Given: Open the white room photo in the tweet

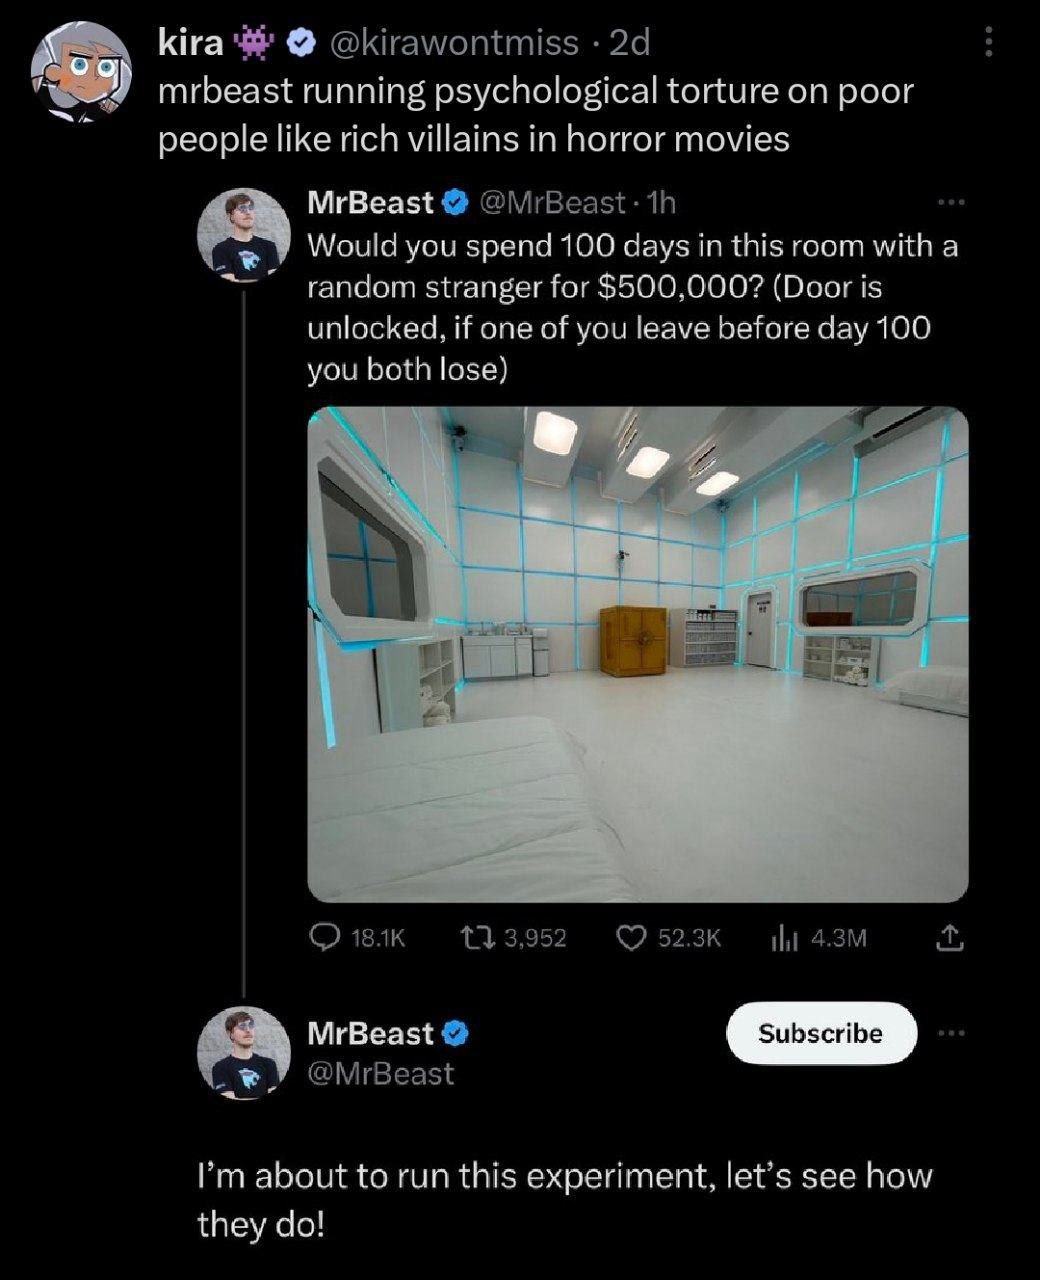Looking at the screenshot, I should tap(637, 654).
